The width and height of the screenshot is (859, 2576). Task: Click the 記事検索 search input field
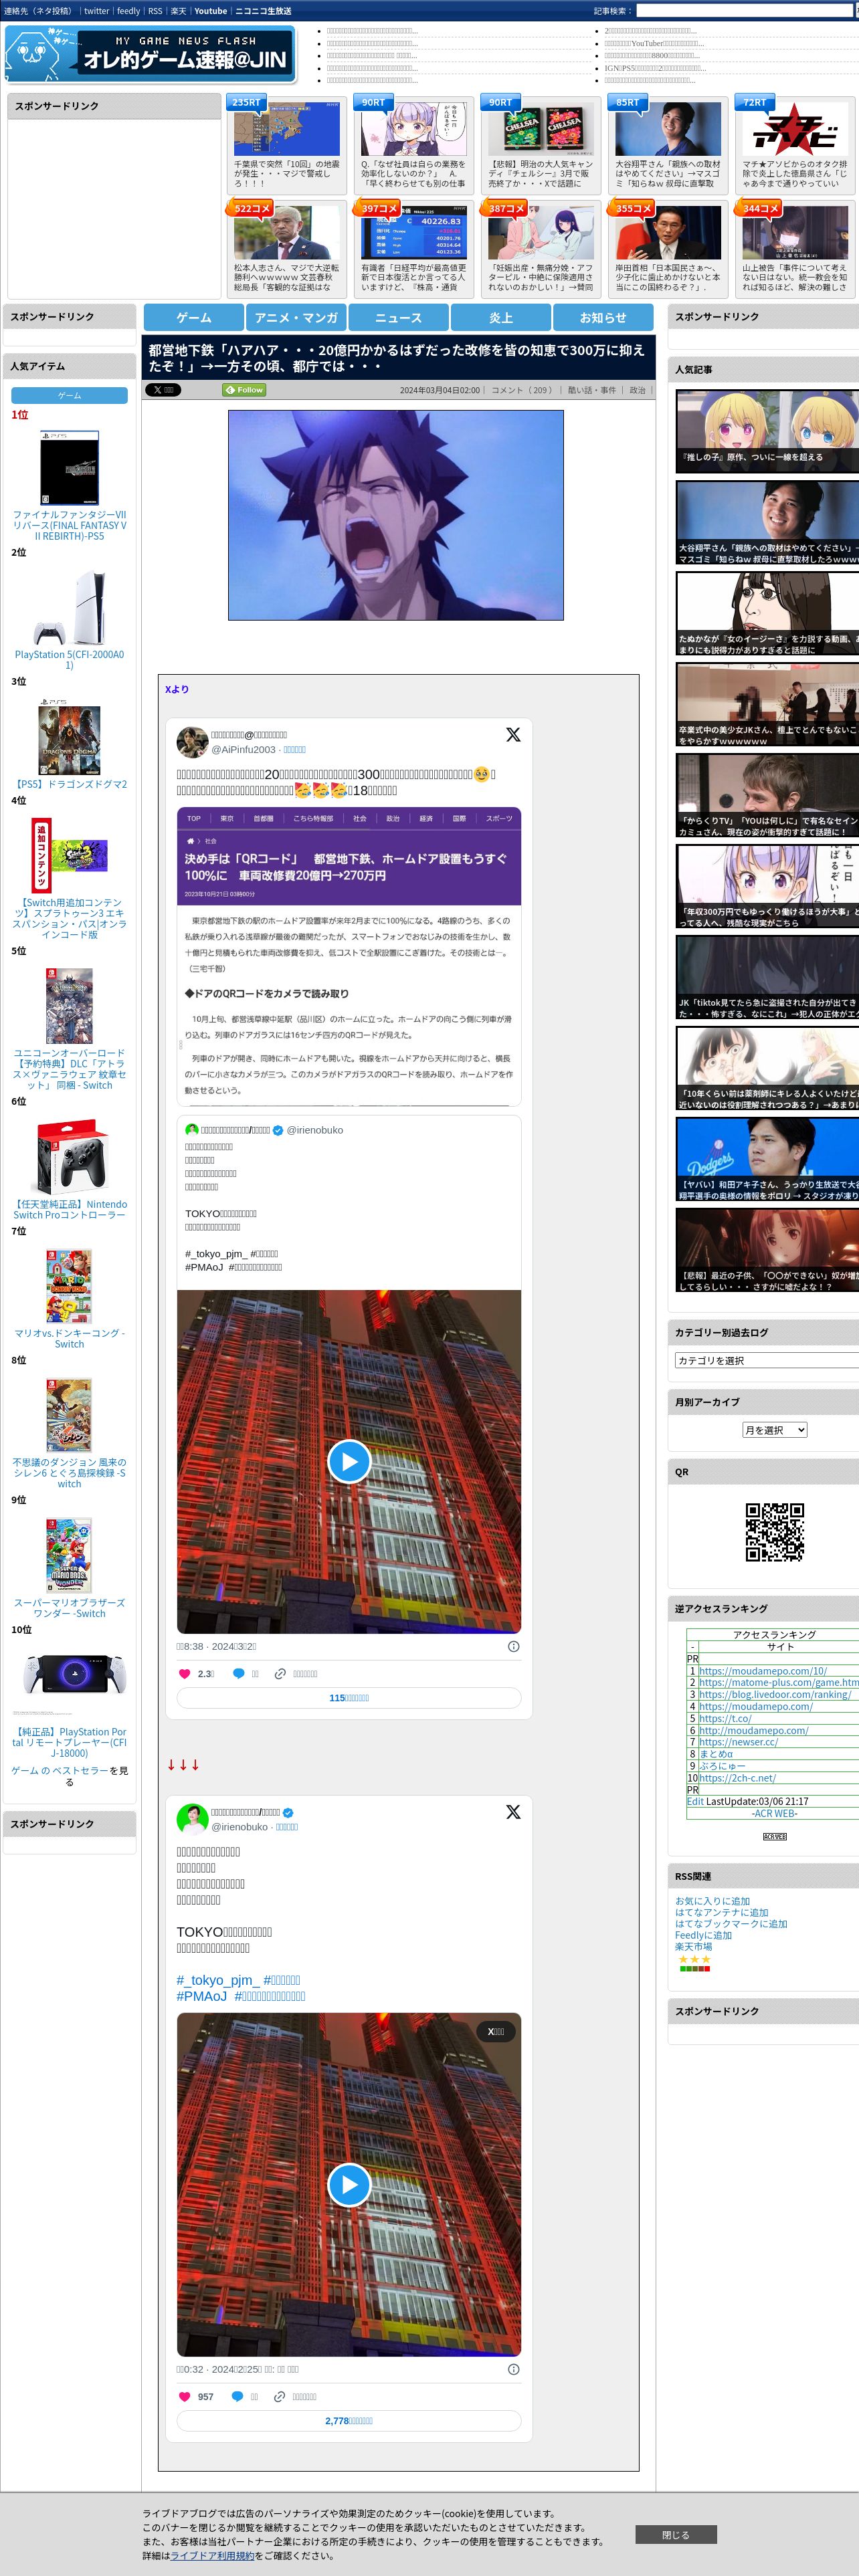point(744,10)
